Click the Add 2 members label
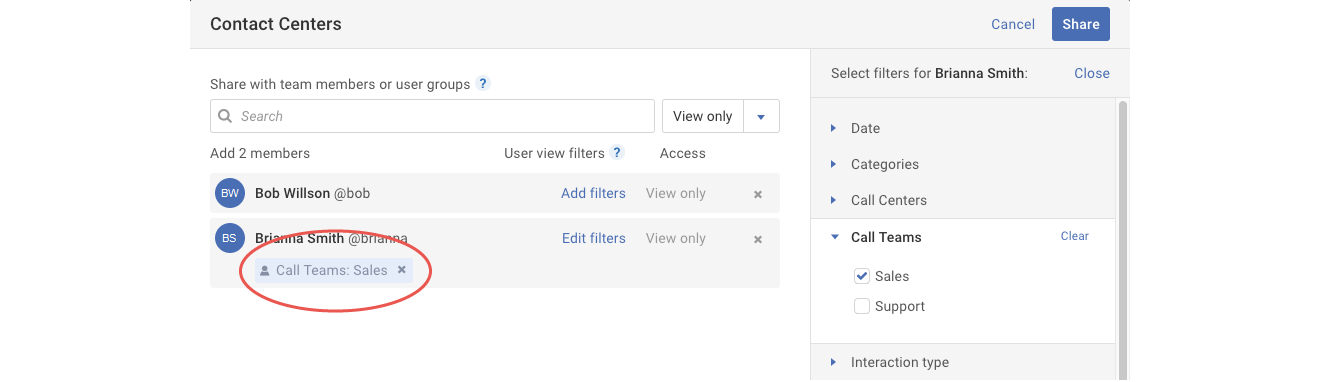The image size is (1320, 382). [260, 153]
